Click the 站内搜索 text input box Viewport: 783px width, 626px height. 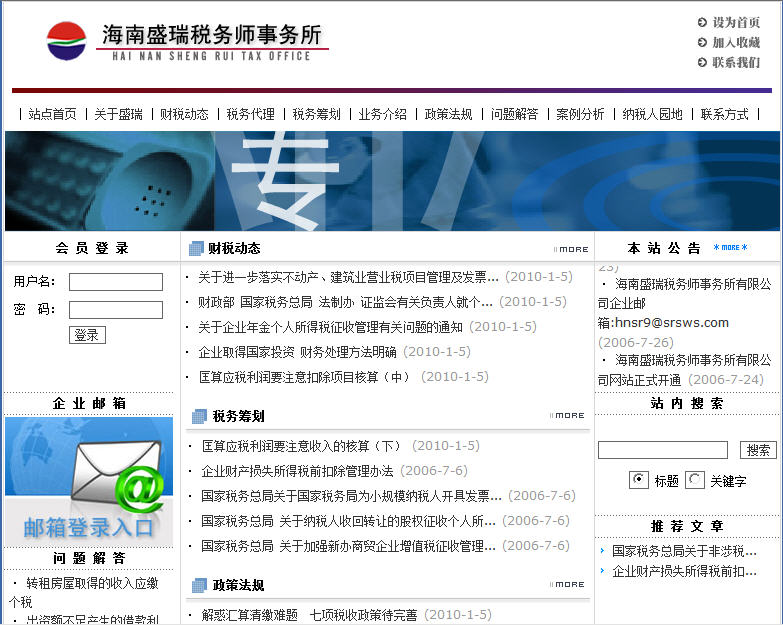pyautogui.click(x=662, y=450)
